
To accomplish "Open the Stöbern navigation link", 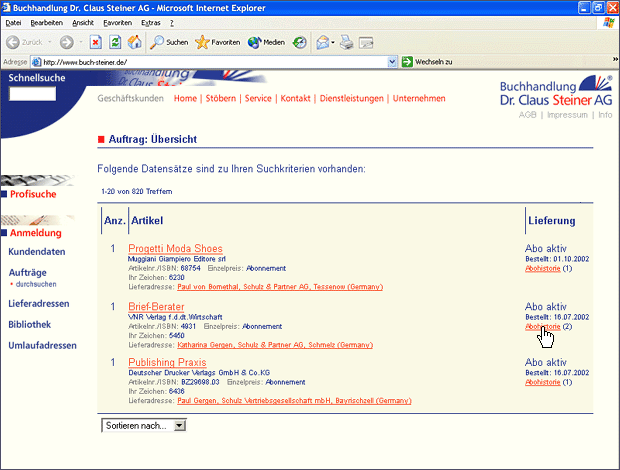I will click(x=221, y=98).
